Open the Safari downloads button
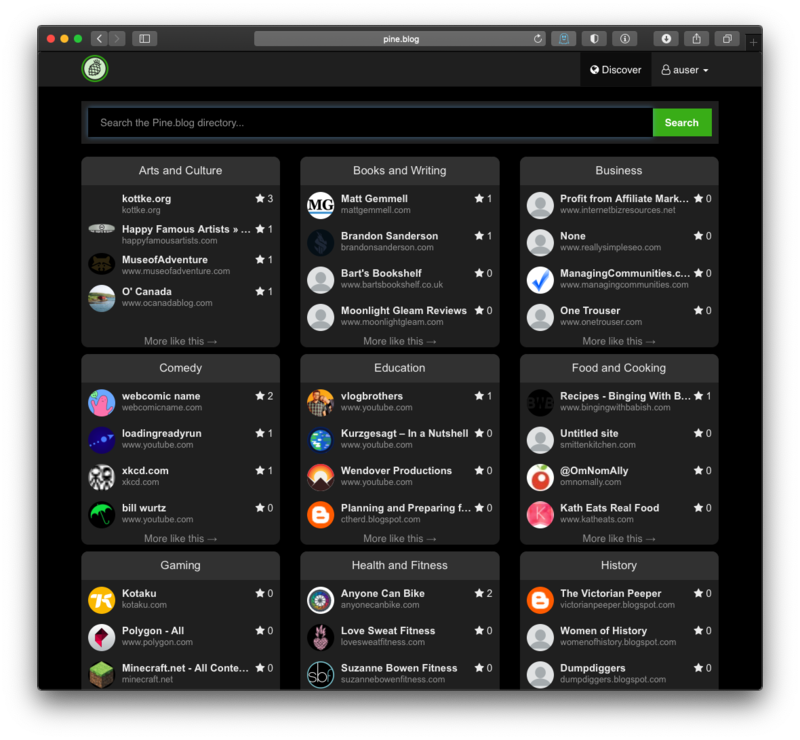 [666, 39]
